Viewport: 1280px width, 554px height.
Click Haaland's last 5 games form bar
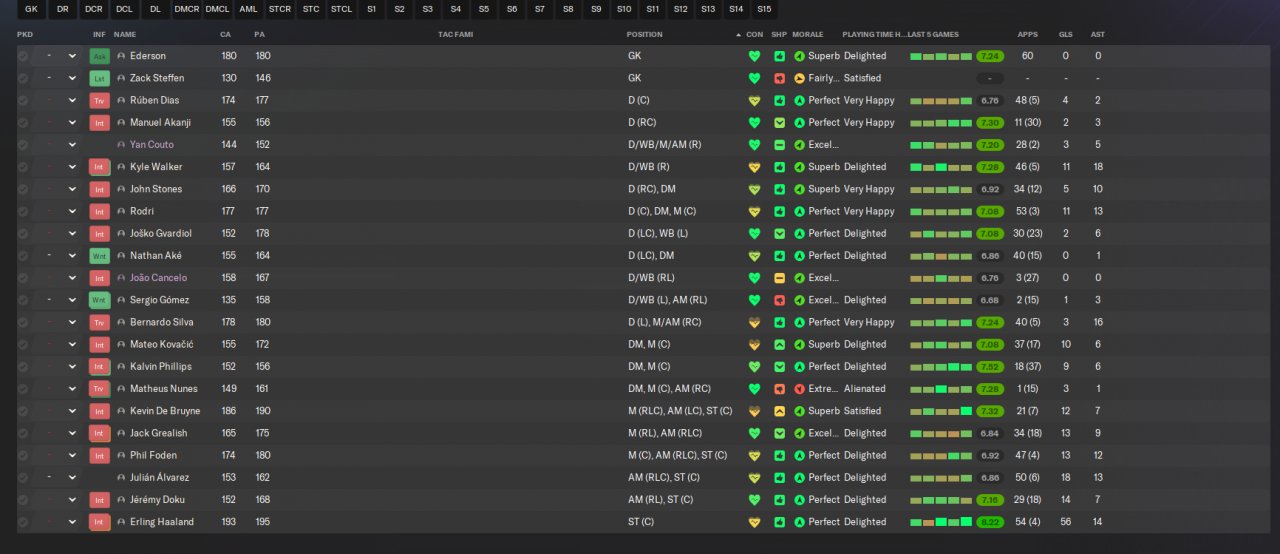941,521
